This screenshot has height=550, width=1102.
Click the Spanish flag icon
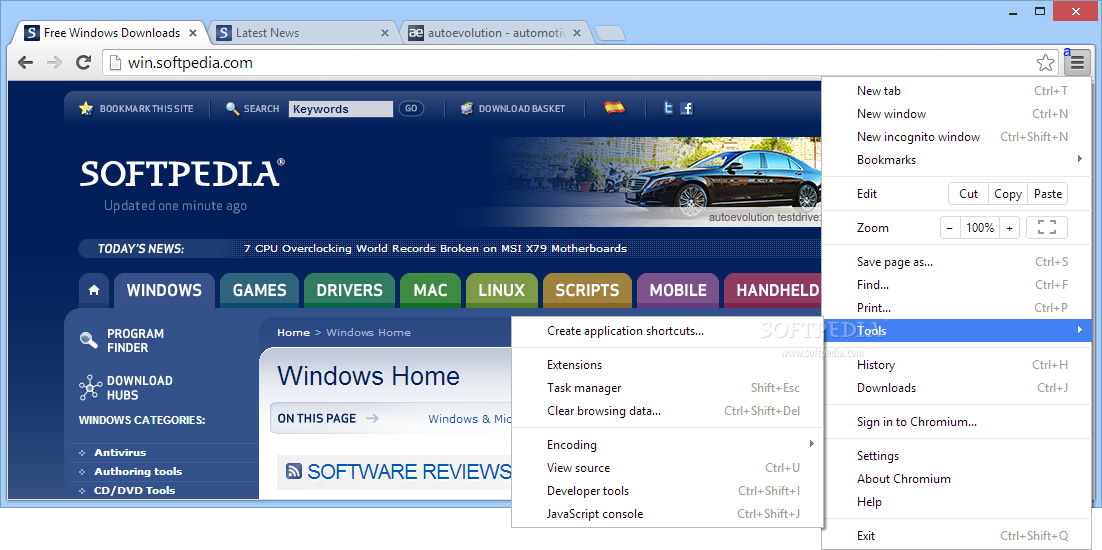click(614, 108)
